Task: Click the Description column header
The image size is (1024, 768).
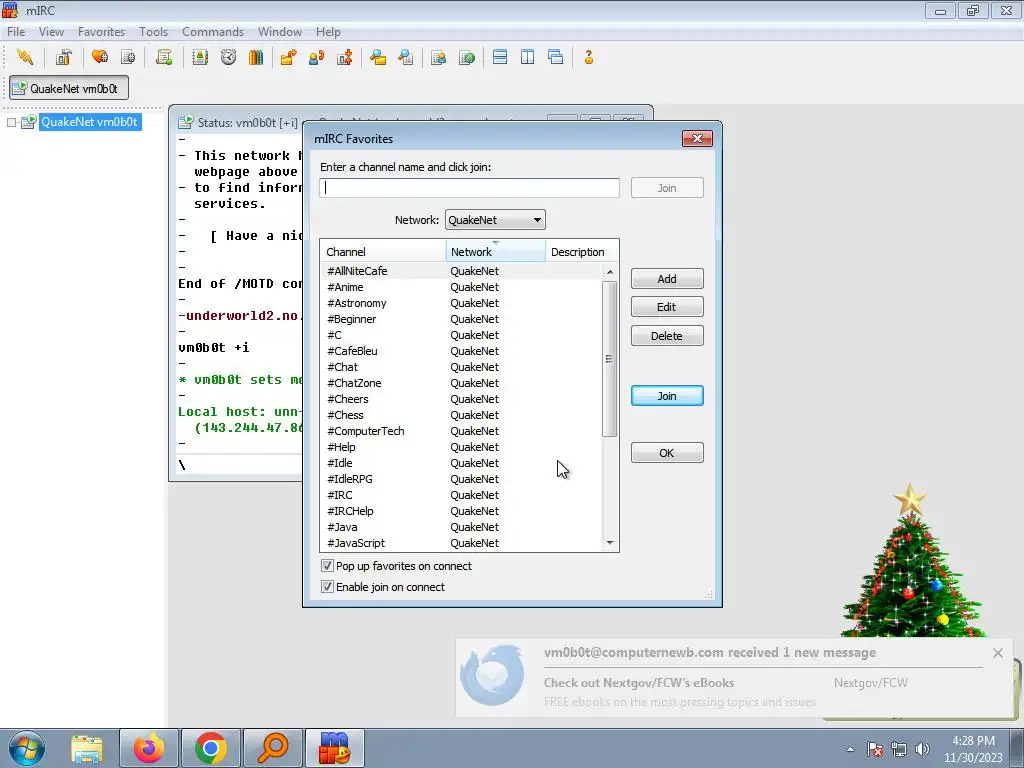Action: point(581,251)
